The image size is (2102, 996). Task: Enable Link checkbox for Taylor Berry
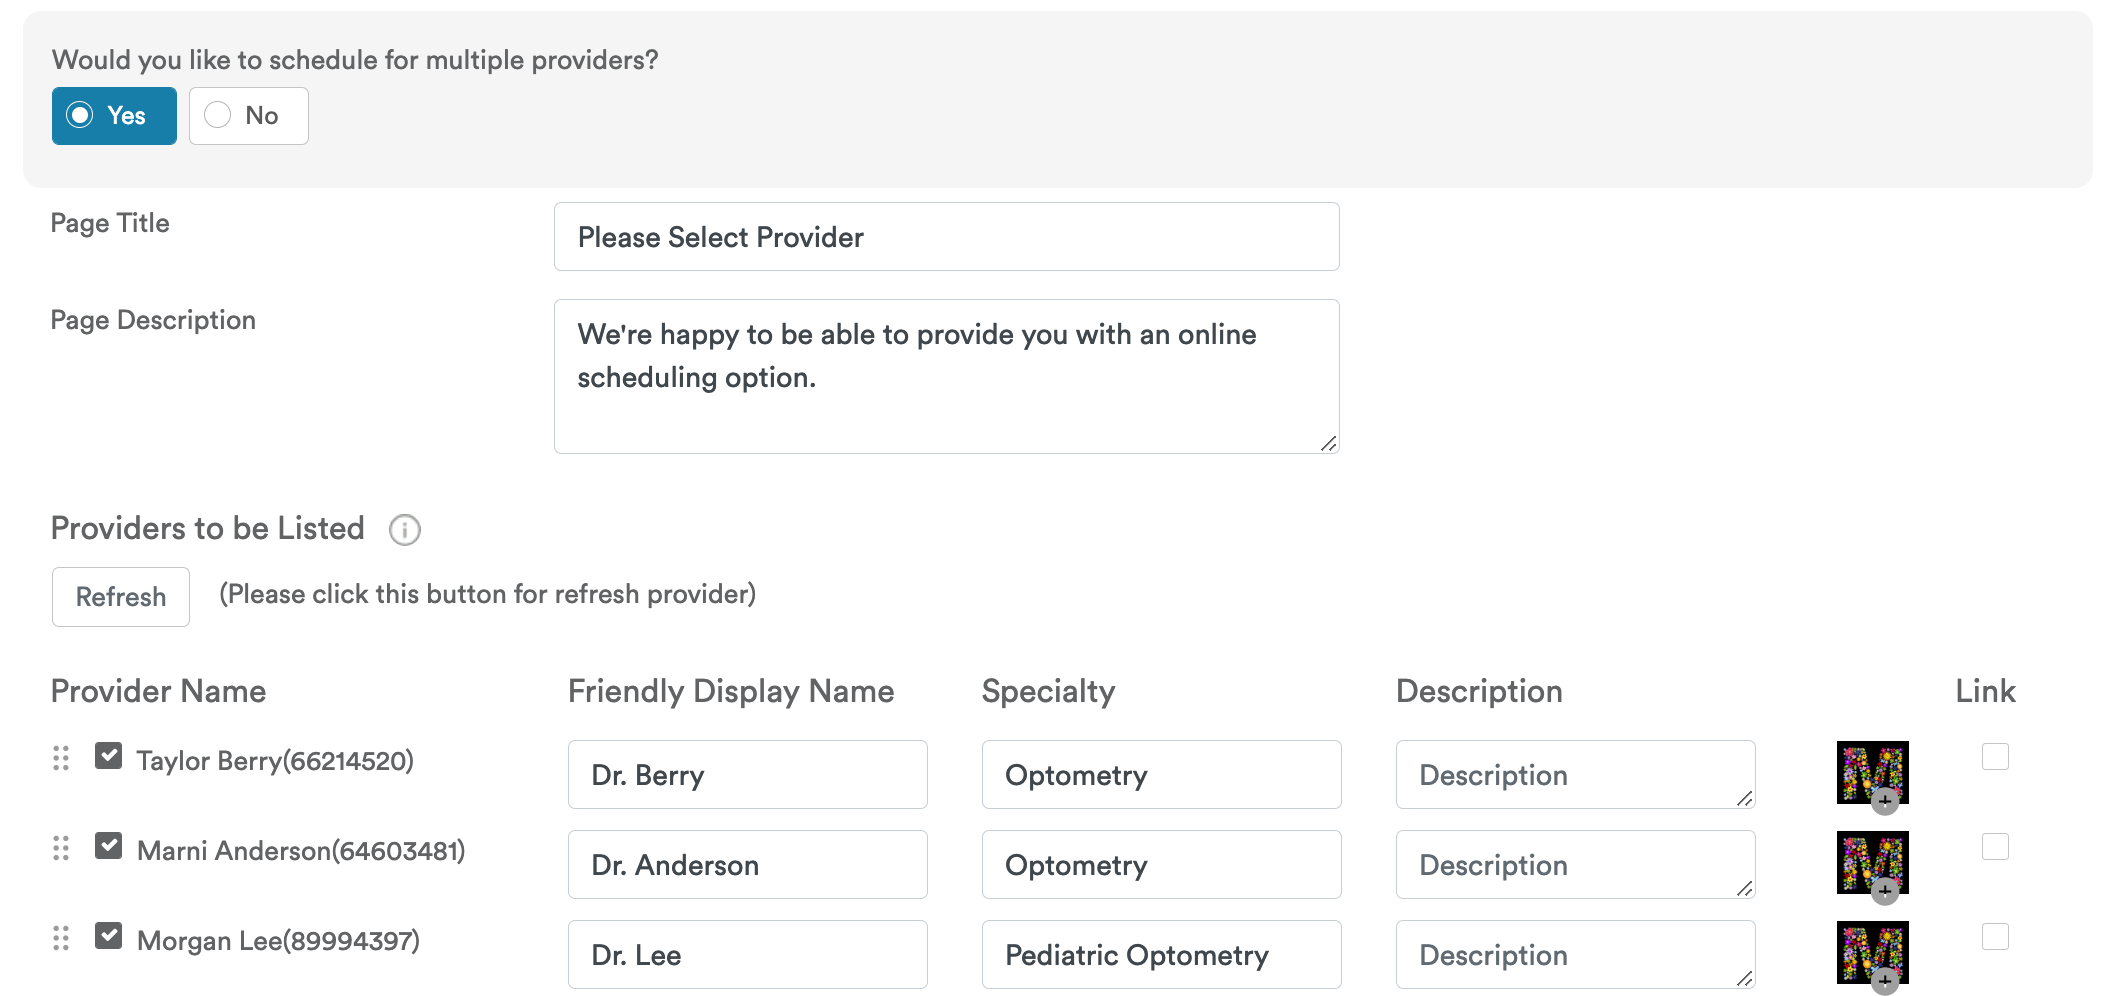point(1994,757)
